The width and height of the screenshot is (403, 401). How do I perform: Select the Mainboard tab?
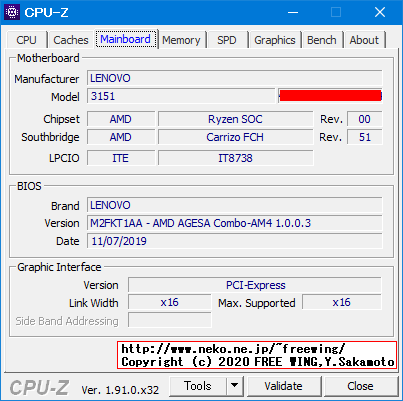tap(126, 39)
